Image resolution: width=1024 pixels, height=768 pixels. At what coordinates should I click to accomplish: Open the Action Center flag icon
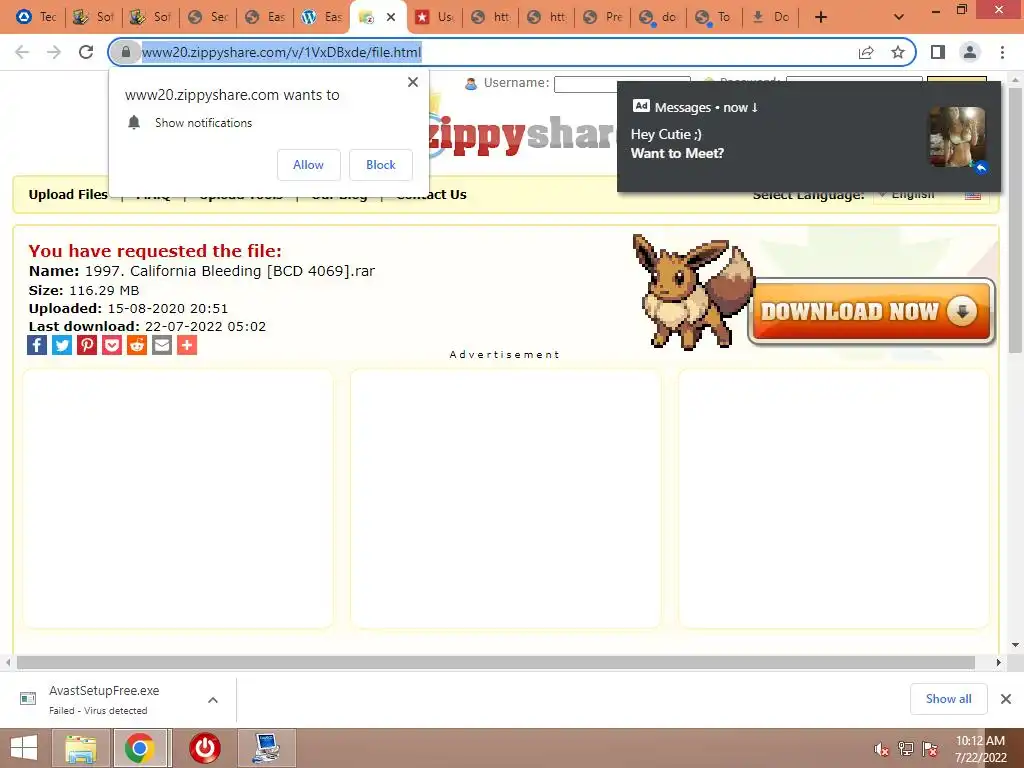click(930, 749)
